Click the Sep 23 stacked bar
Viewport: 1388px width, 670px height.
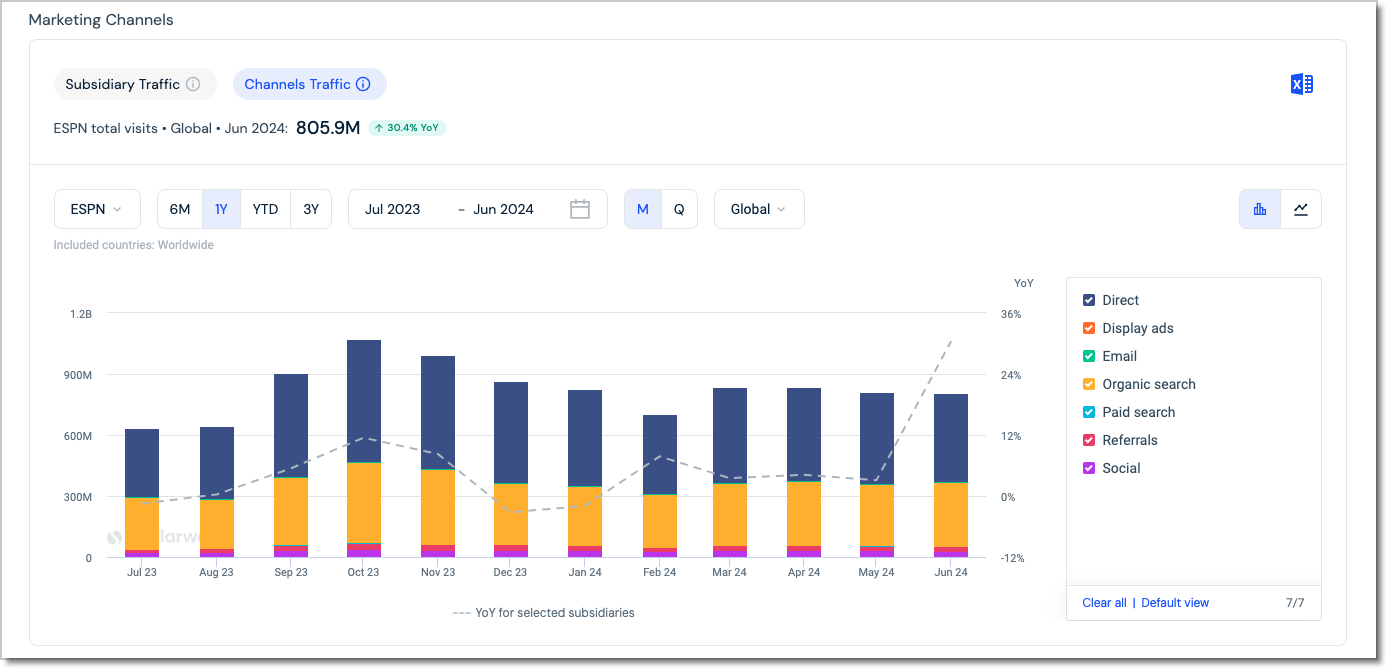click(291, 466)
